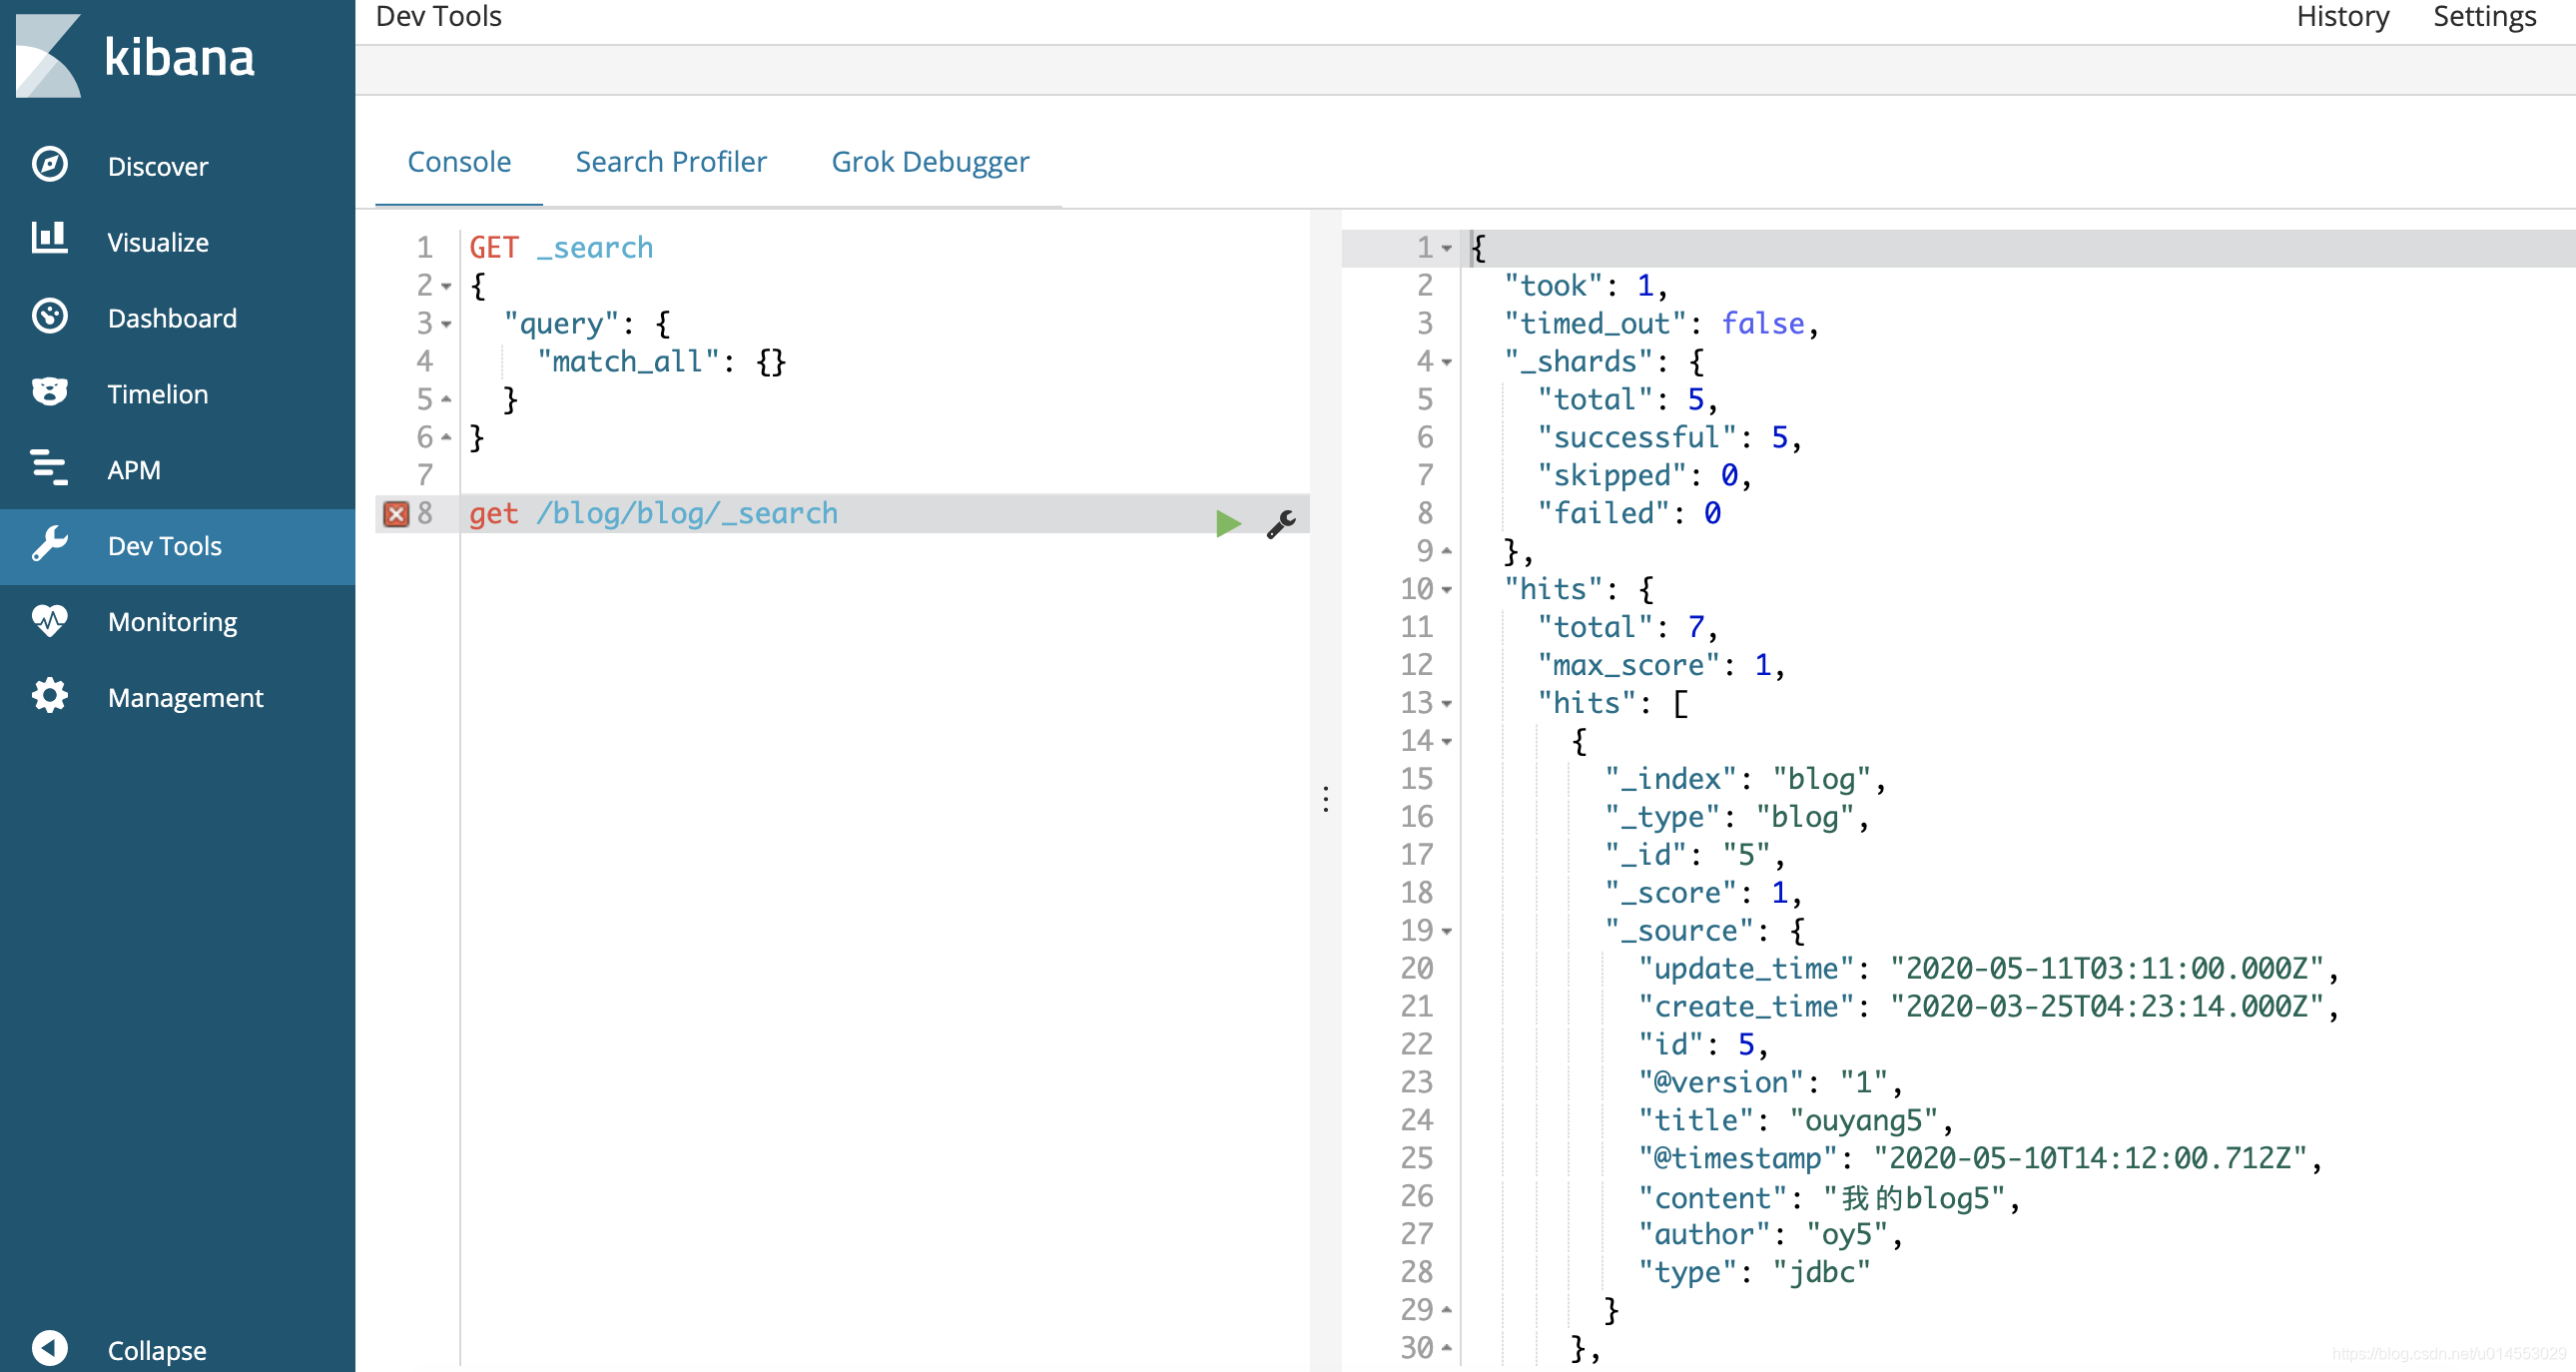
Task: Collapse the "hits" object at output line 10
Action: 1446,590
